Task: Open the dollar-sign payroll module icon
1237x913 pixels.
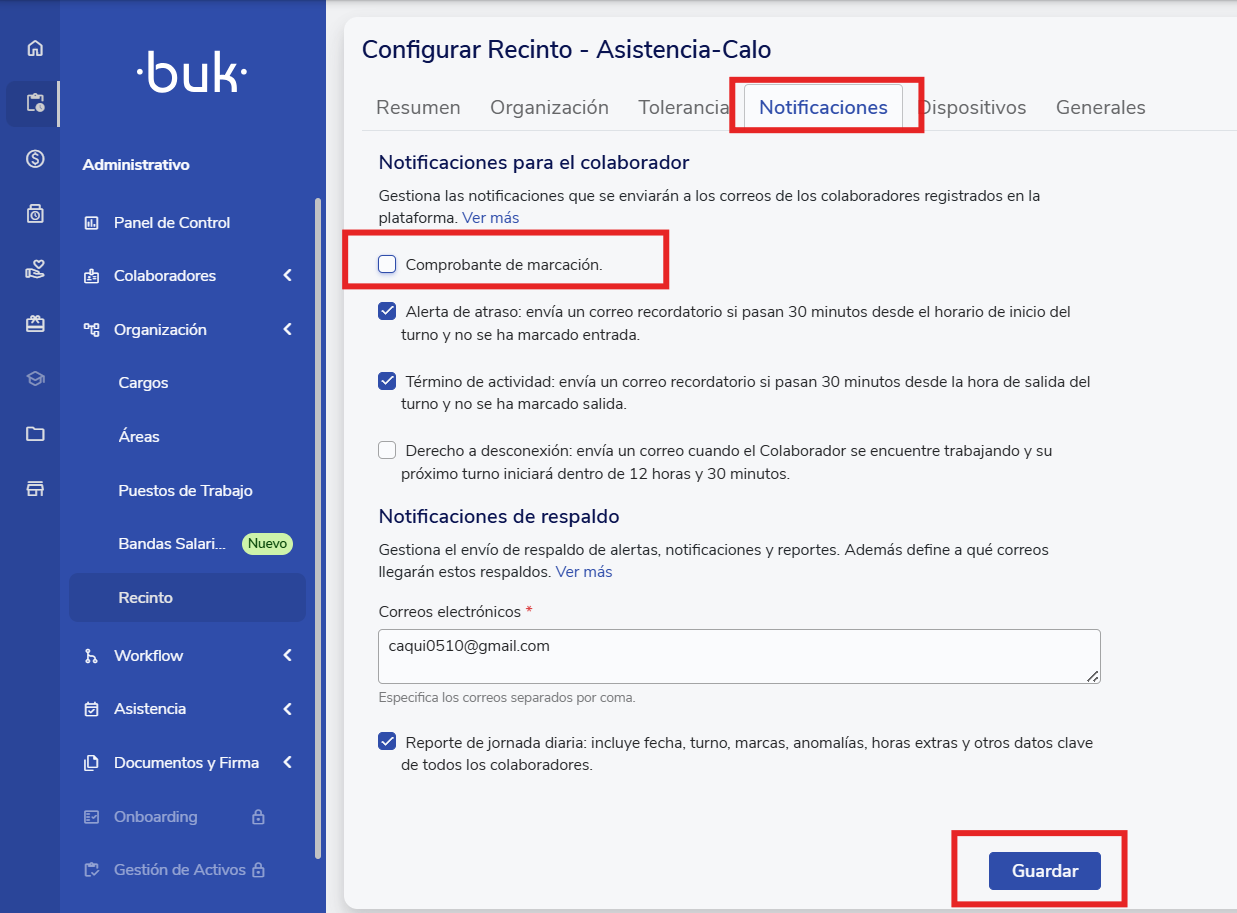Action: pyautogui.click(x=35, y=158)
